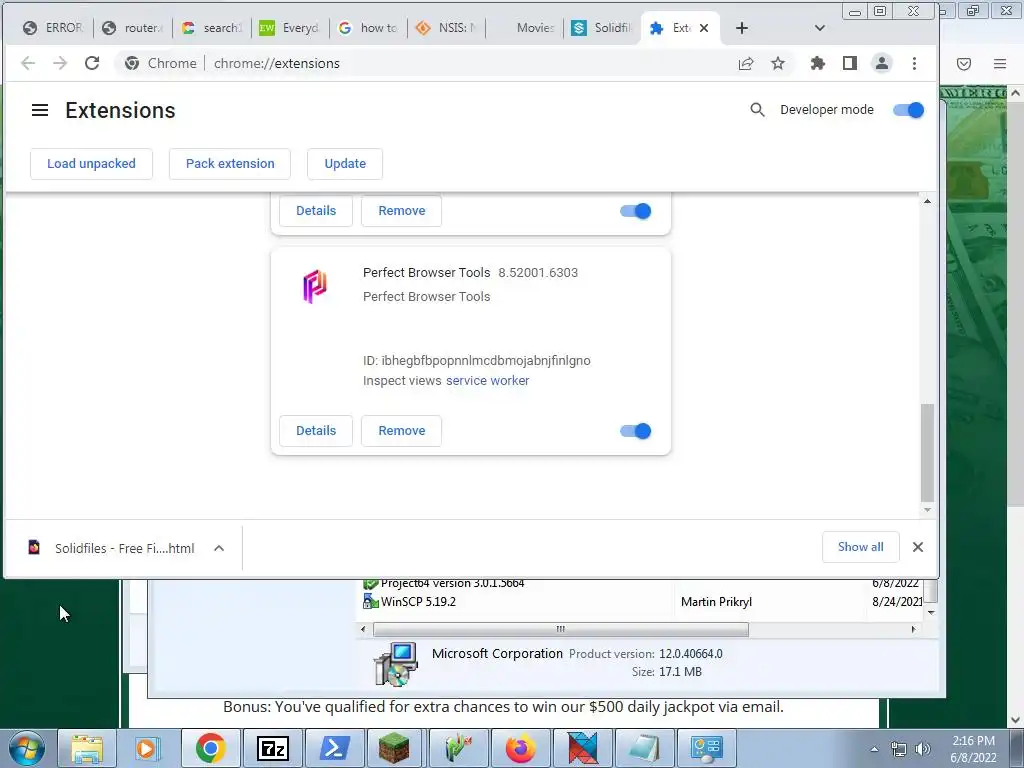Open Minecraft block icon in taskbar
1024x768 pixels.
[394, 748]
